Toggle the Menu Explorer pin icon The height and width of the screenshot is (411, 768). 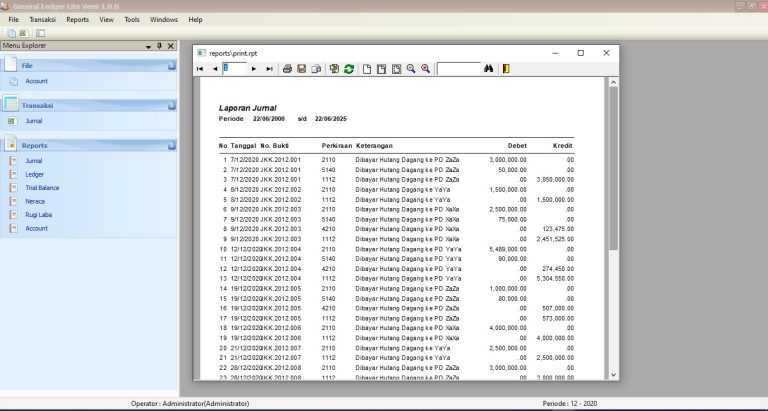coord(159,46)
